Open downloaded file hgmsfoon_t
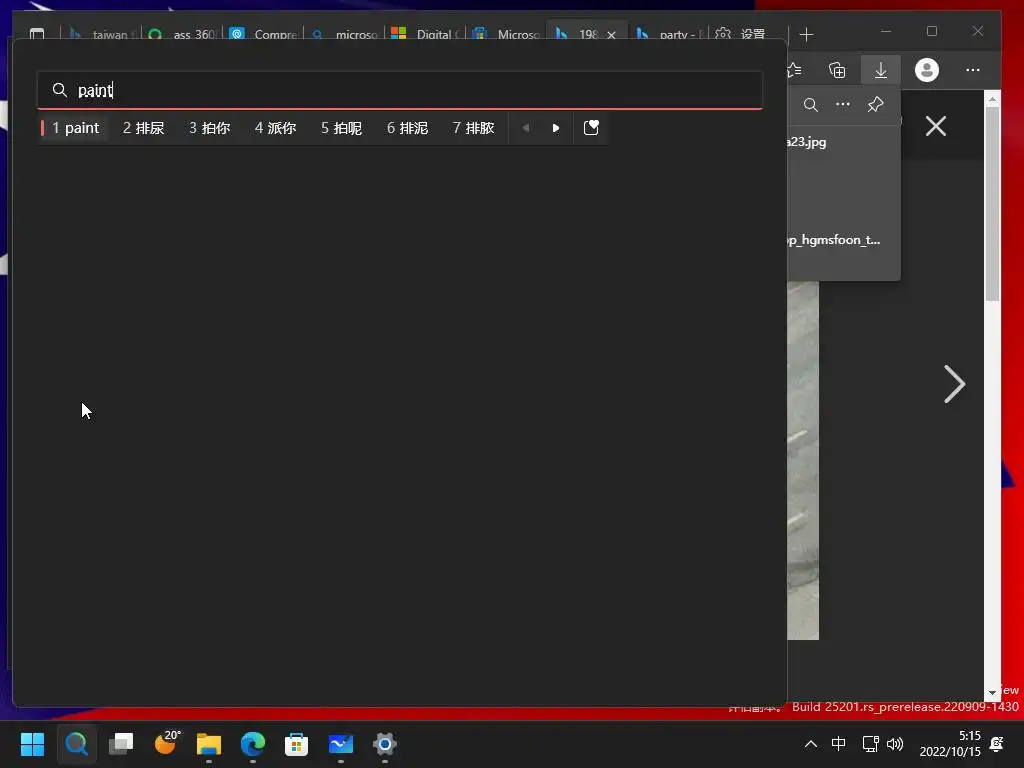Image resolution: width=1024 pixels, height=768 pixels. tap(835, 240)
